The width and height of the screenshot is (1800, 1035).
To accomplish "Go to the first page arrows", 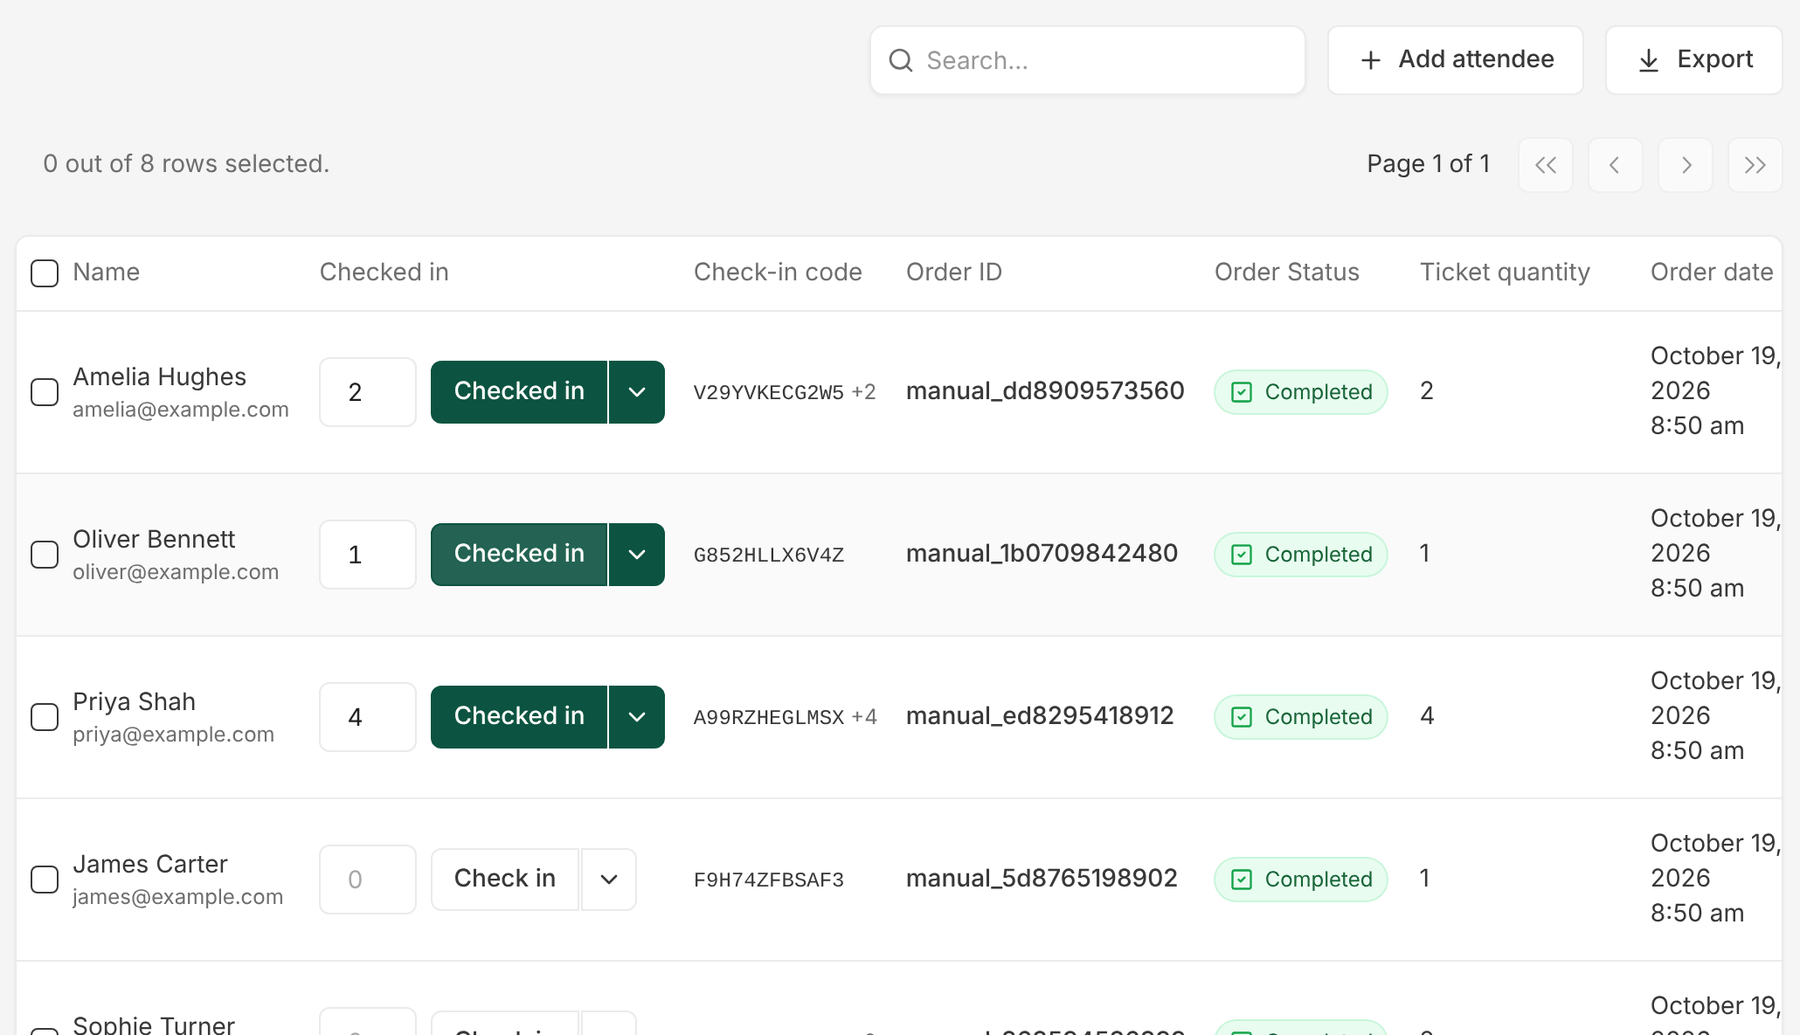I will (1545, 165).
